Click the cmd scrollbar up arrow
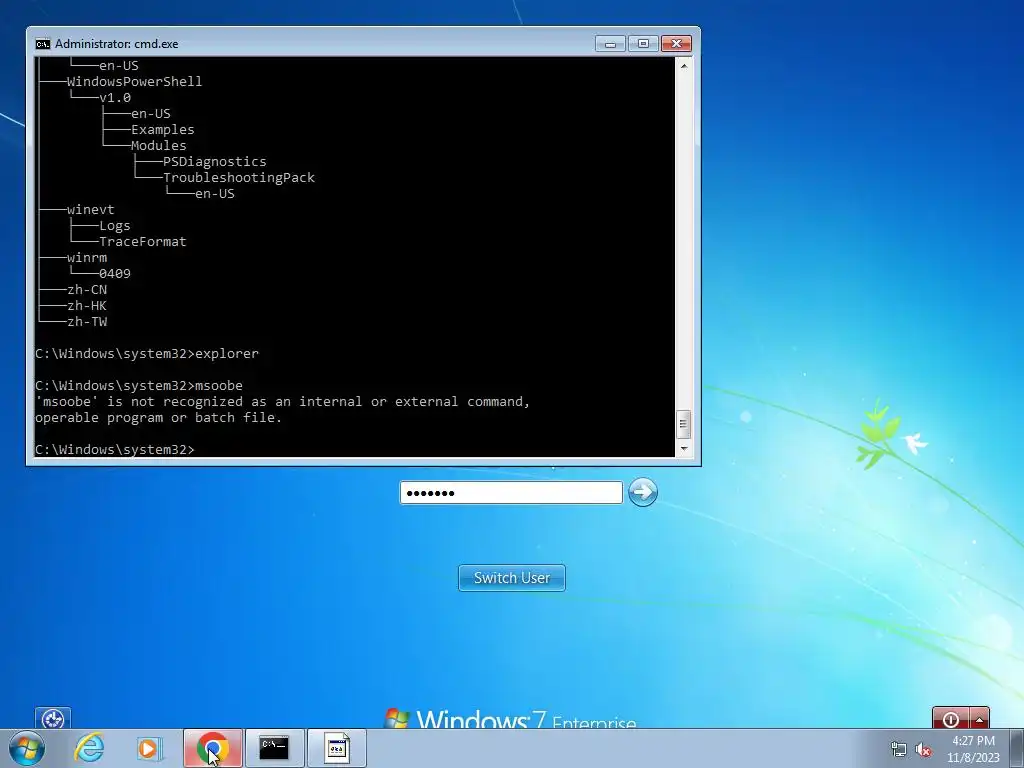Viewport: 1024px width, 768px height. [x=684, y=65]
